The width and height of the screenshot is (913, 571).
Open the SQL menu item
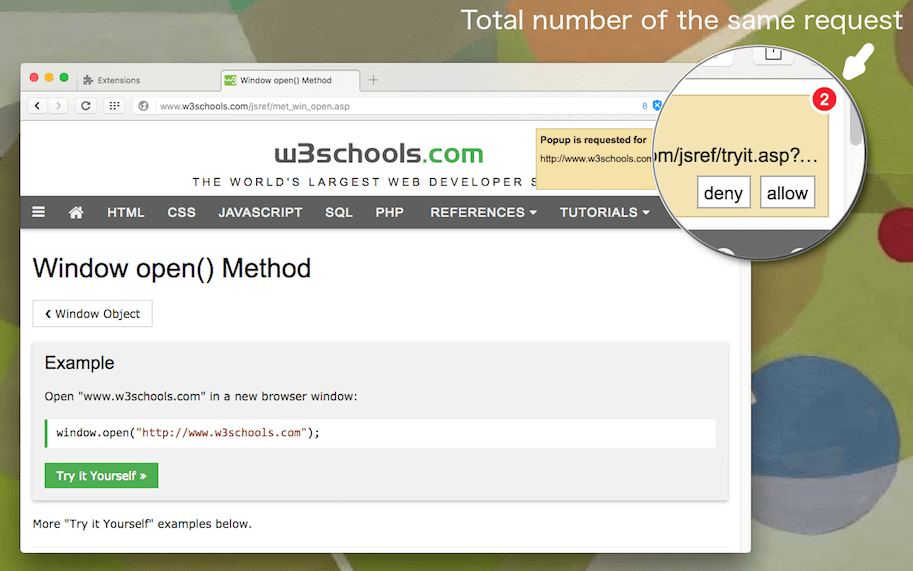pyautogui.click(x=339, y=212)
